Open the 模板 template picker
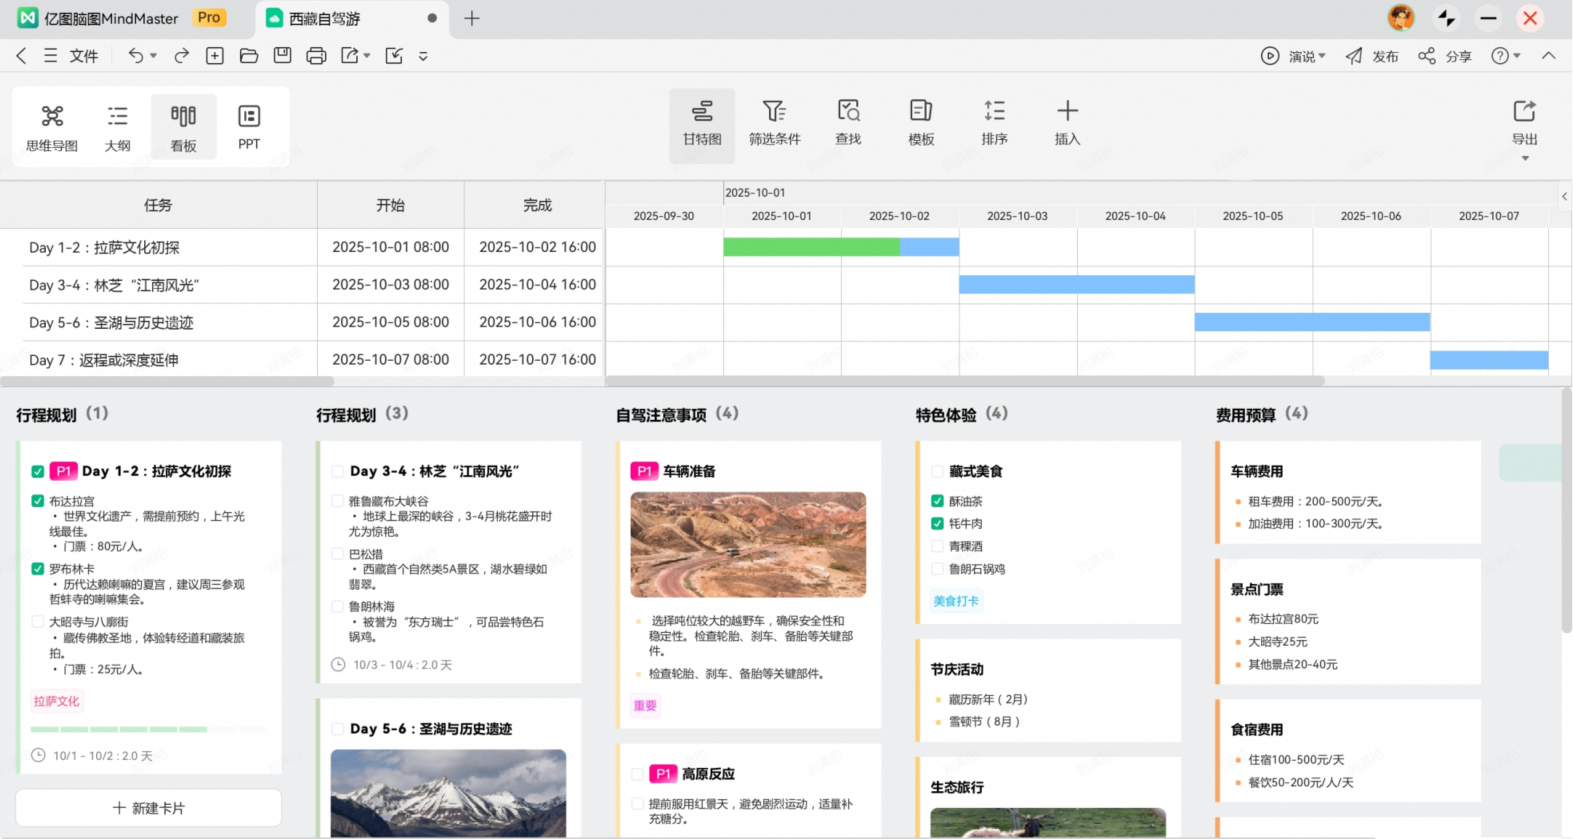 (x=921, y=124)
